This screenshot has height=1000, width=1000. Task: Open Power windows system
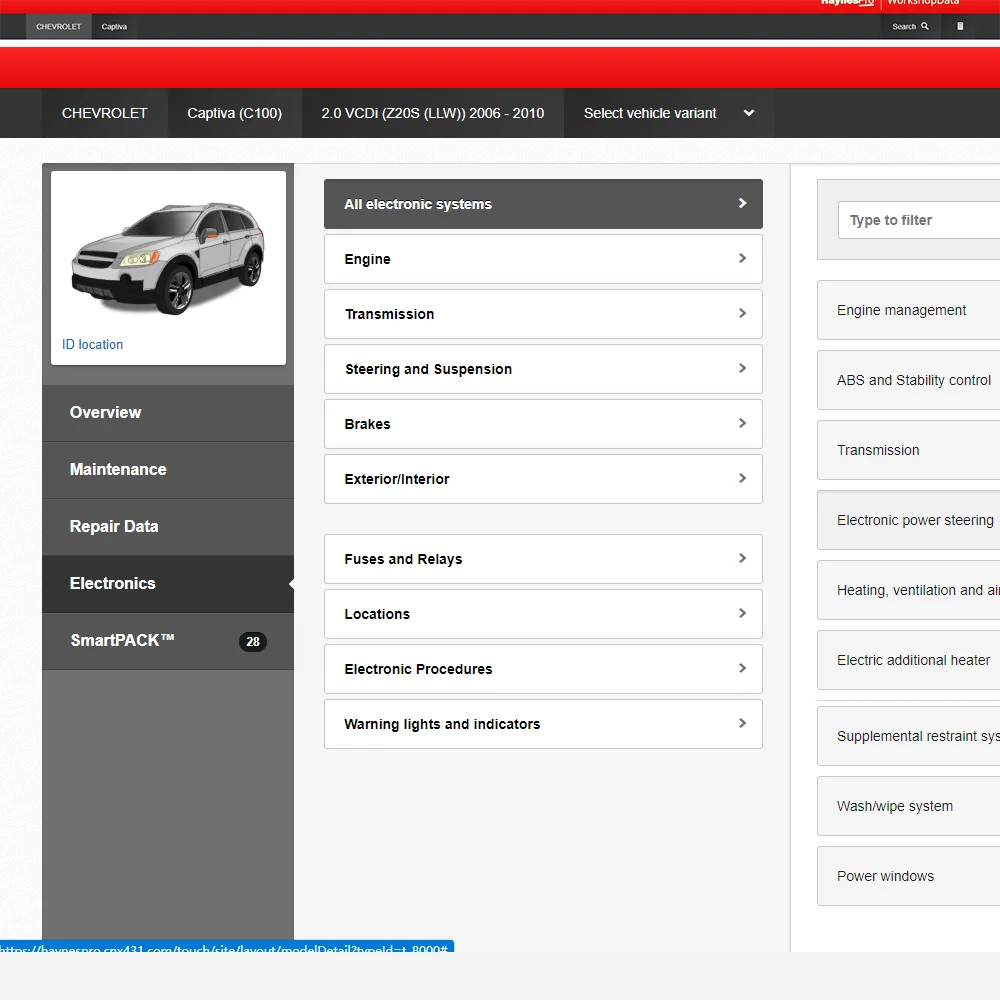(x=909, y=876)
